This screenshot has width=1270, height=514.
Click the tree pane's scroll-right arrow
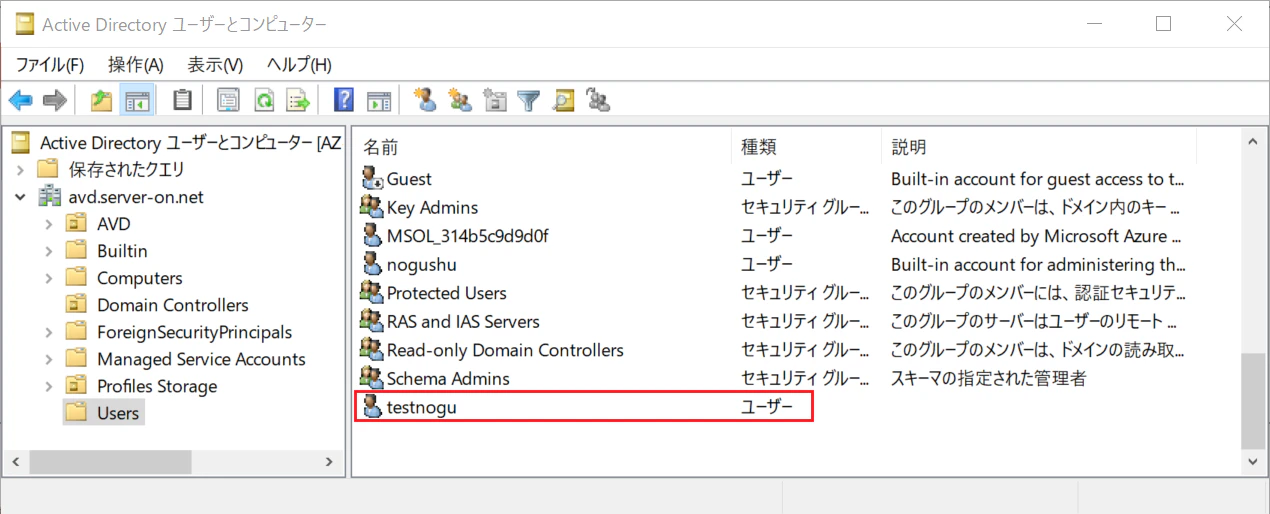point(328,462)
